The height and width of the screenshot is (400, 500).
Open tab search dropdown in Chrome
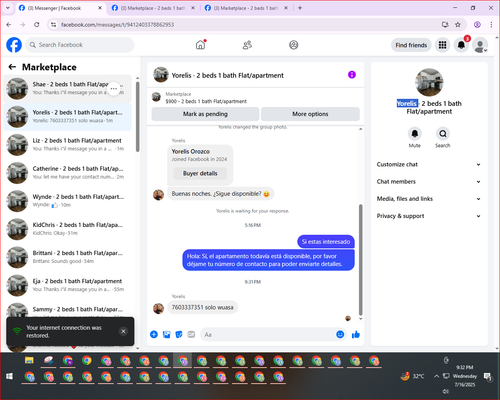click(x=8, y=8)
